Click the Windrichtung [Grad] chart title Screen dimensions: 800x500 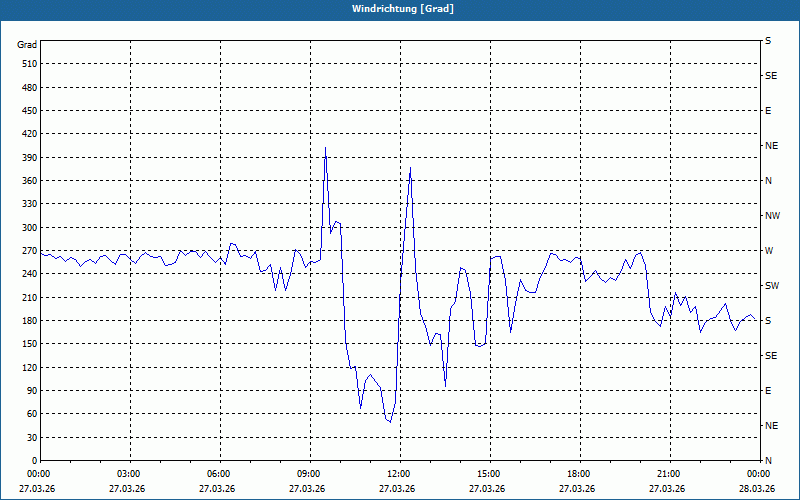coord(403,9)
